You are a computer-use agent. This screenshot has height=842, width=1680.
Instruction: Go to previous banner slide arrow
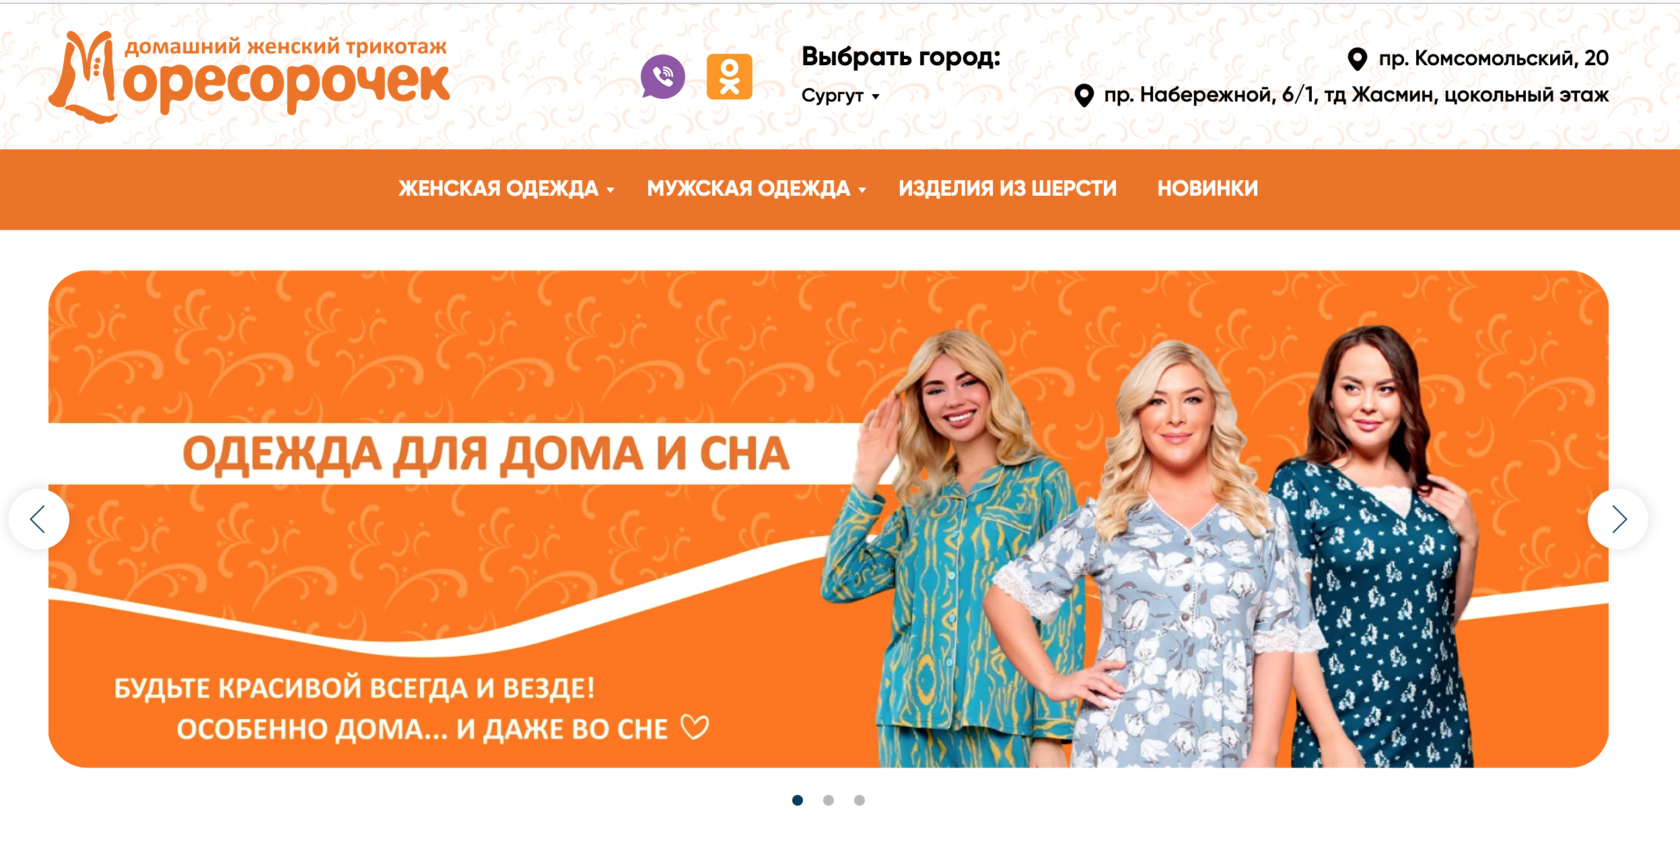pos(39,519)
